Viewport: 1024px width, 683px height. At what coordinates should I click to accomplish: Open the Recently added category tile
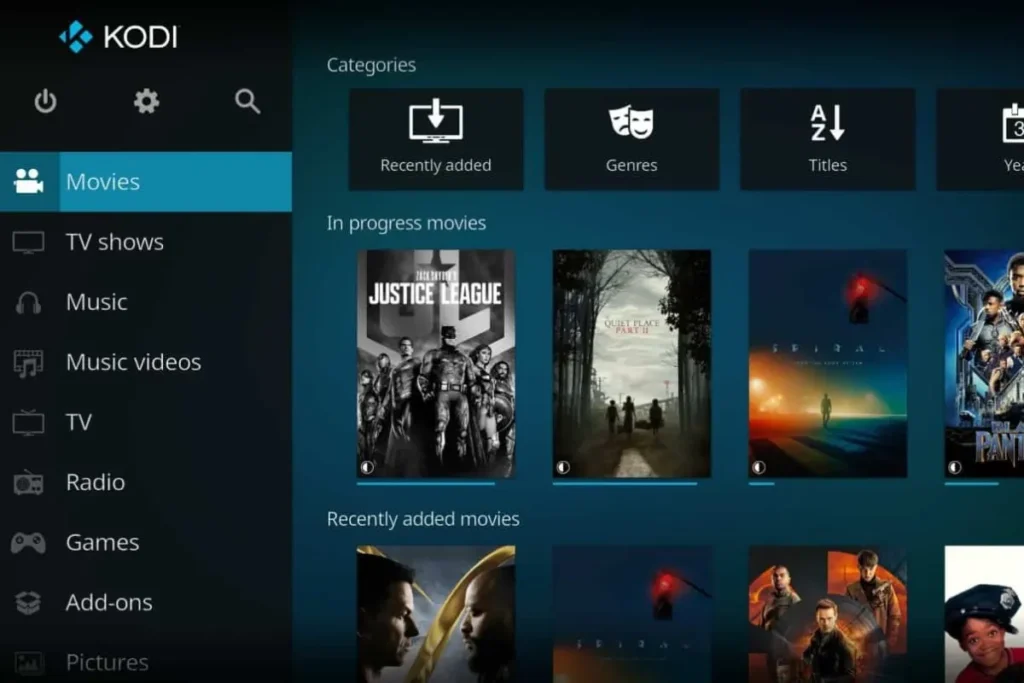tap(436, 139)
